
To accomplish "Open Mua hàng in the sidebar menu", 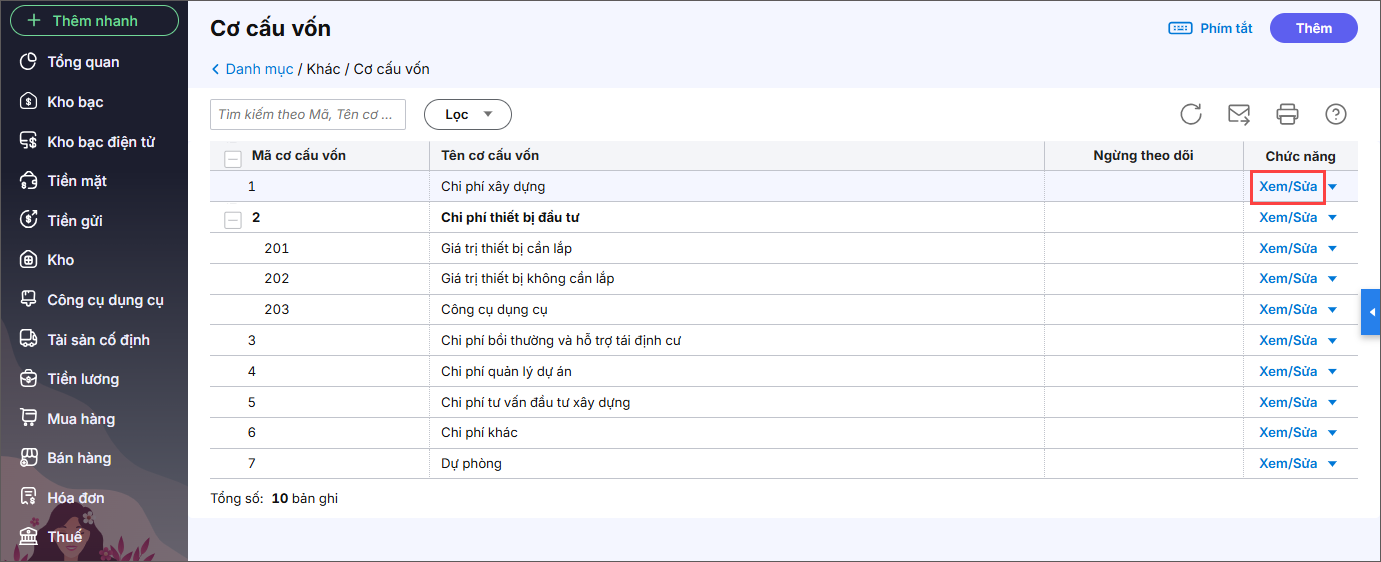I will pos(81,419).
